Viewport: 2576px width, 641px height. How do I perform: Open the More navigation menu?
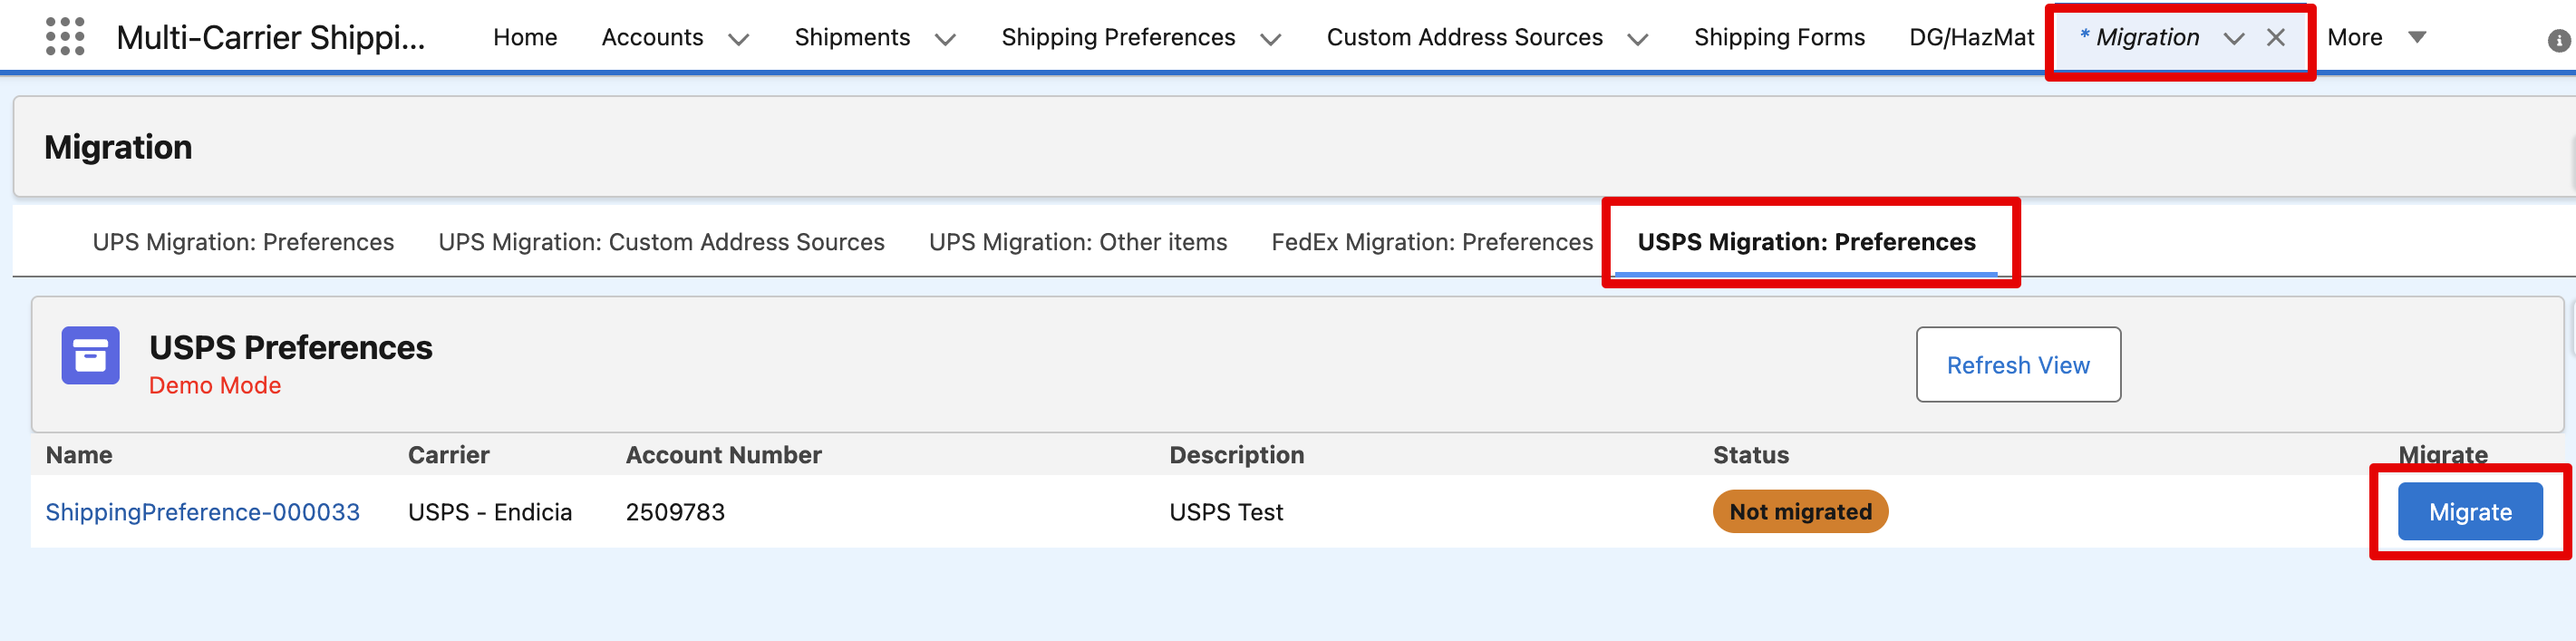pyautogui.click(x=2376, y=38)
